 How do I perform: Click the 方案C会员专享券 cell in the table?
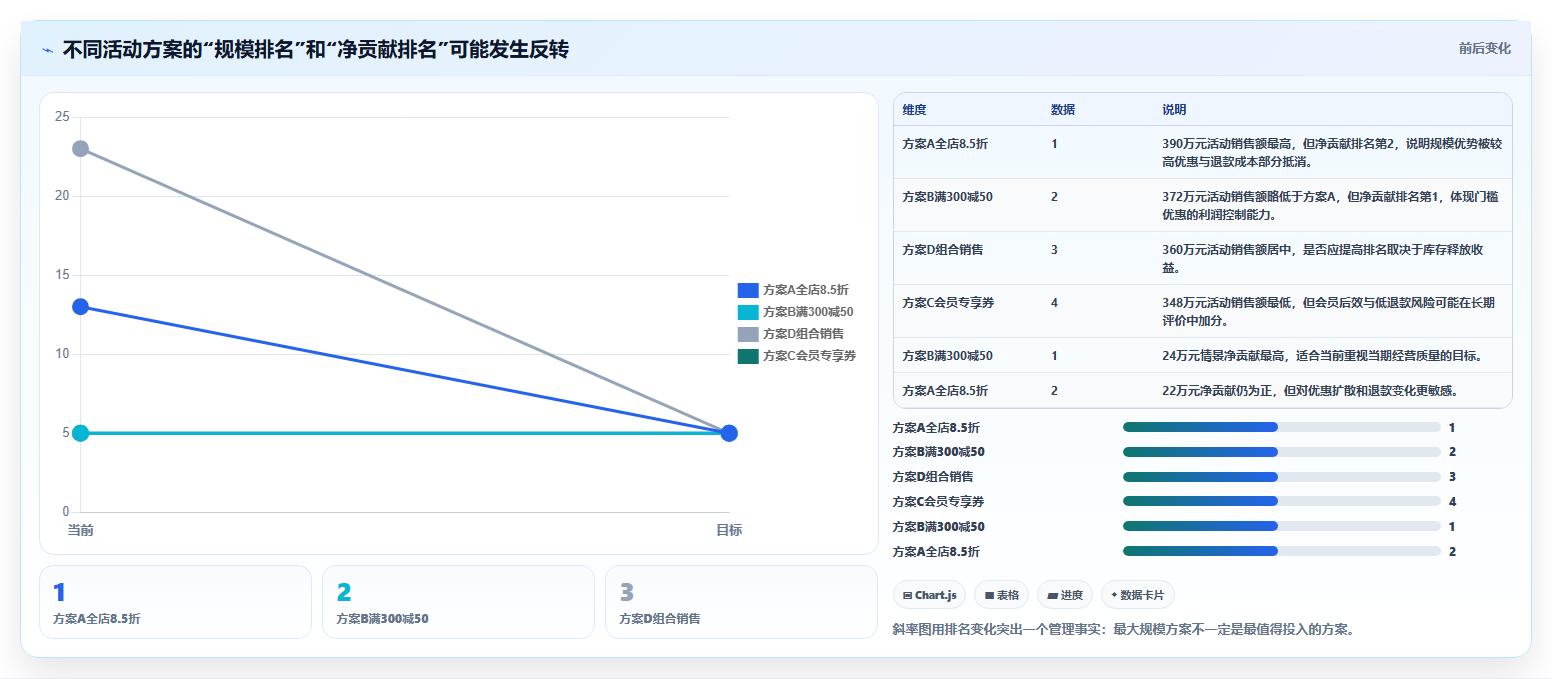948,302
